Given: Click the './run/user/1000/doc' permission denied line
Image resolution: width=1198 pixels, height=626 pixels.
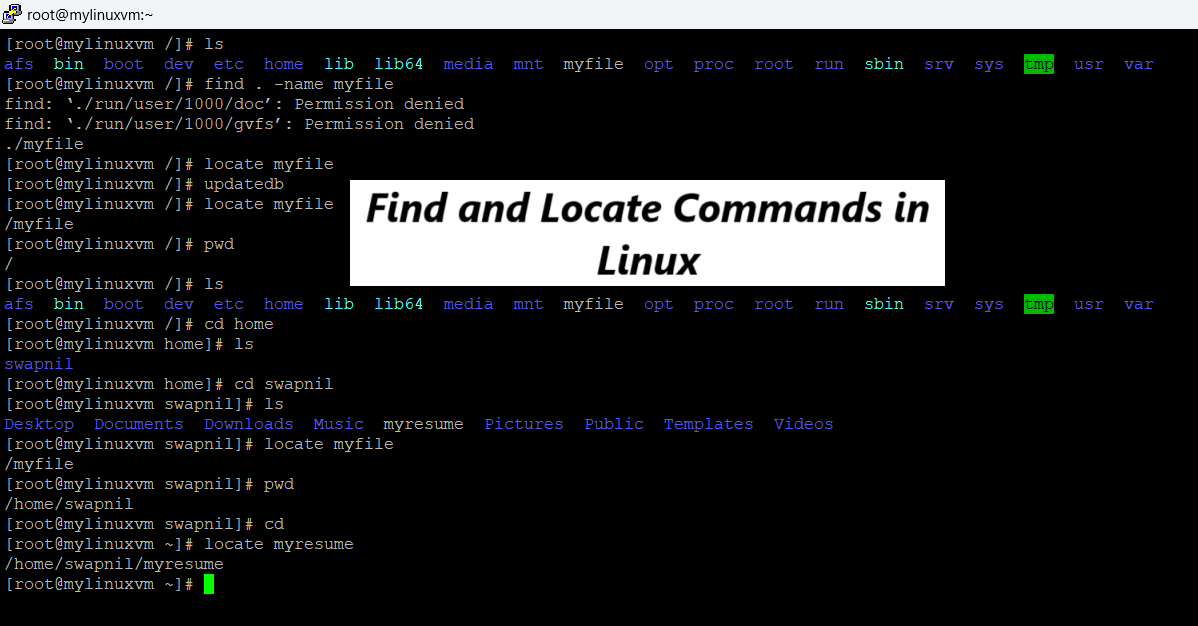Looking at the screenshot, I should 235,104.
